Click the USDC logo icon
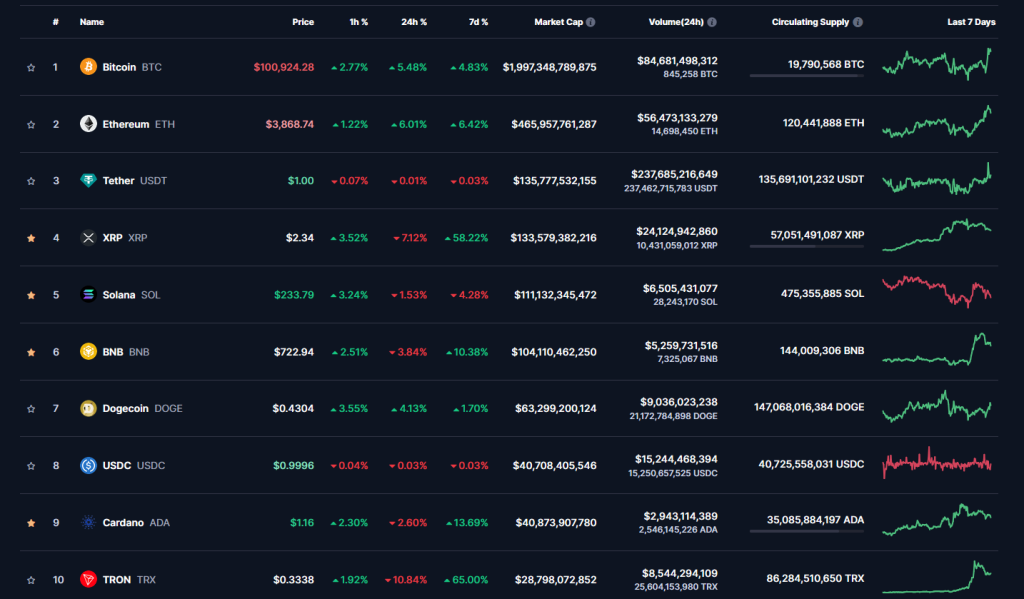The width and height of the screenshot is (1024, 599). coord(88,465)
